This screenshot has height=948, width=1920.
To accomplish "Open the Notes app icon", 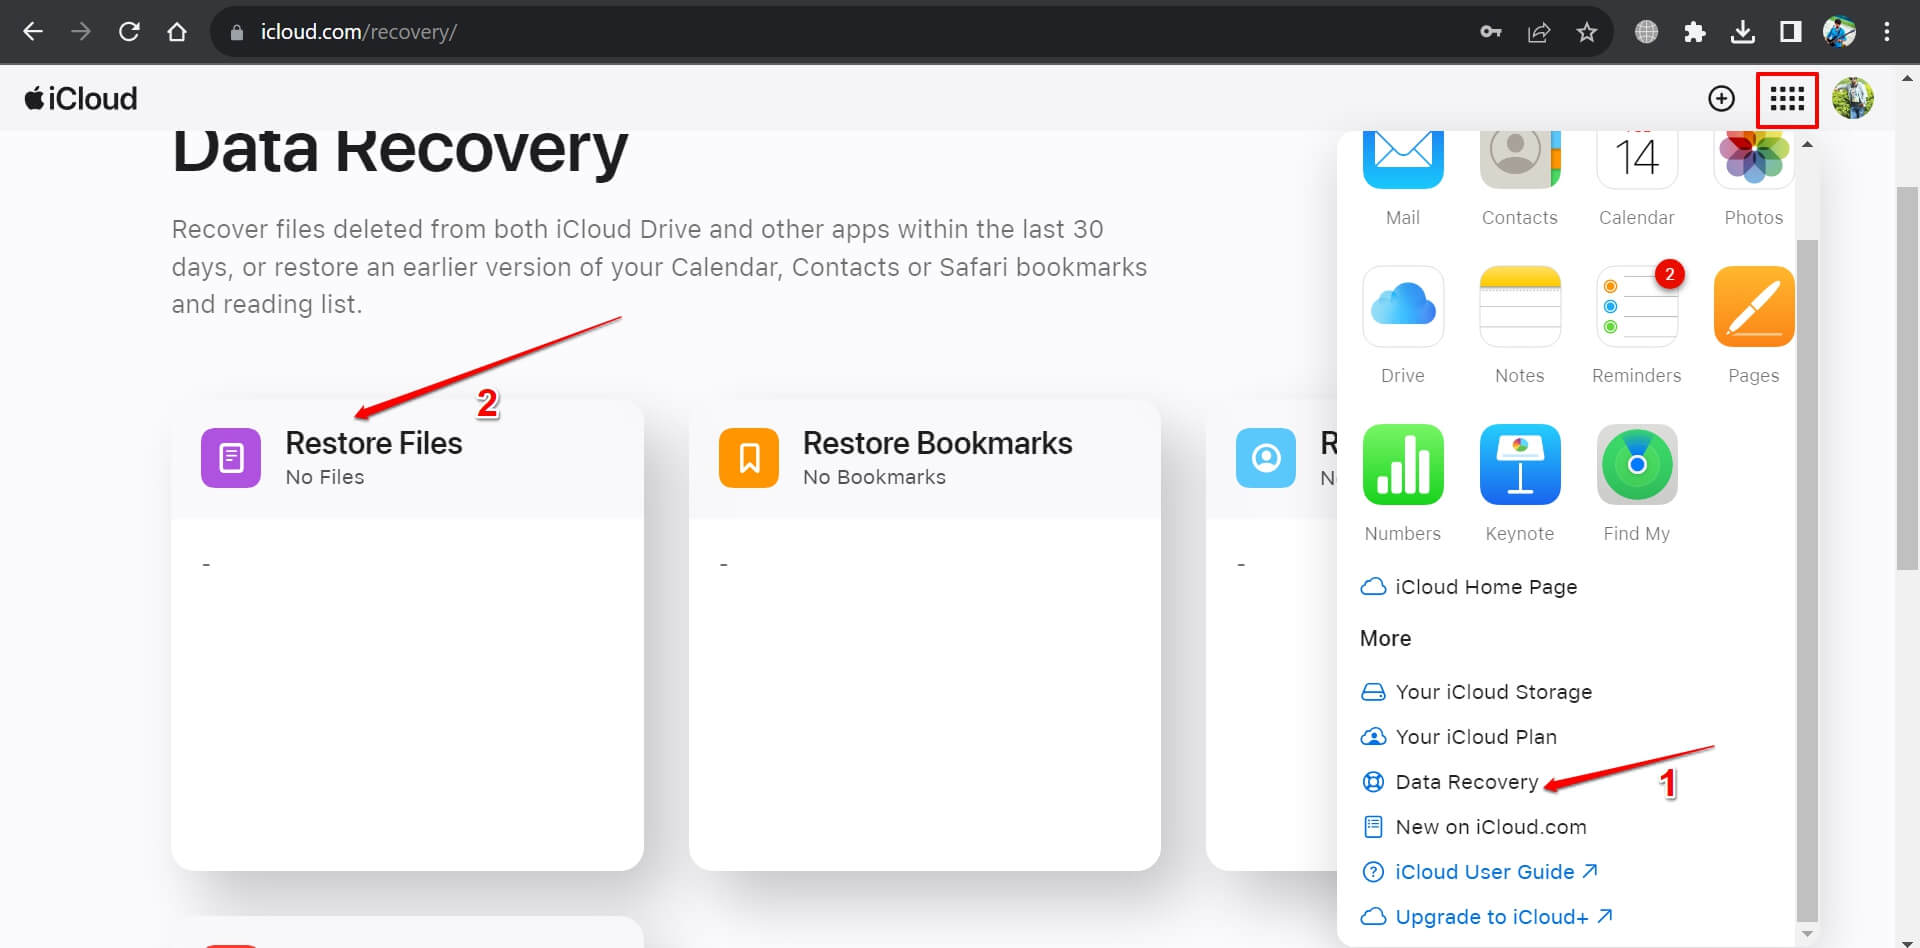I will pyautogui.click(x=1519, y=306).
